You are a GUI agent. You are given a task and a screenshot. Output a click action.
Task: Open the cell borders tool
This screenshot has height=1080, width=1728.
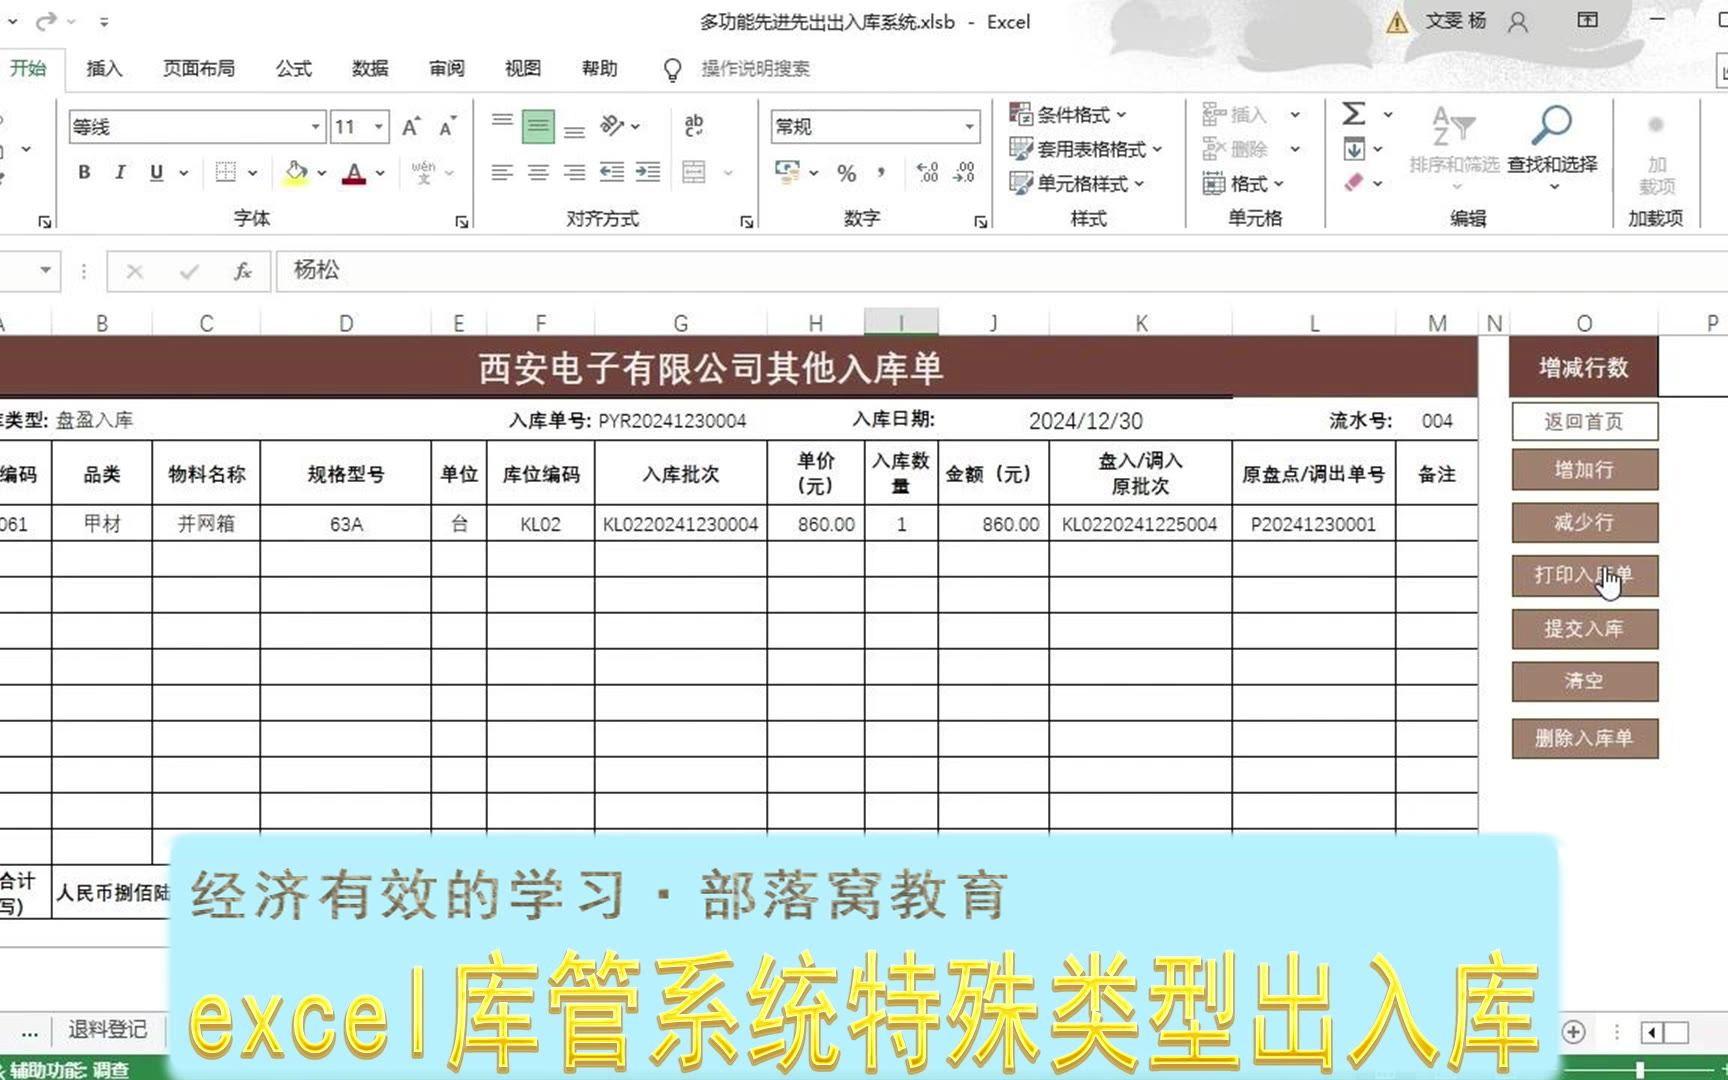[x=226, y=172]
